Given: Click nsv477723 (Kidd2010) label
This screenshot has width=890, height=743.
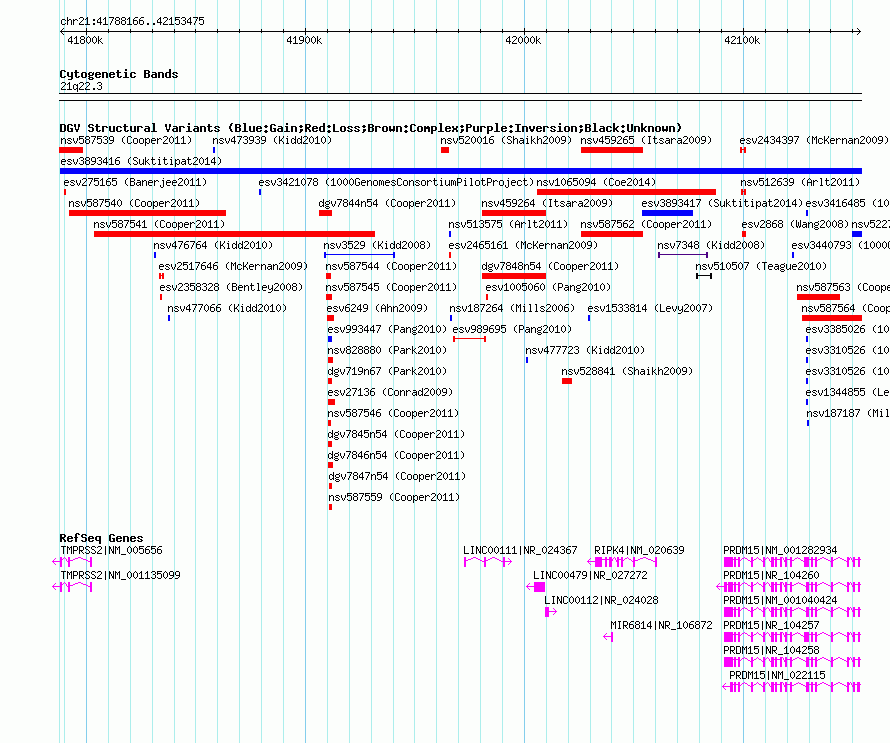Looking at the screenshot, I should [585, 350].
